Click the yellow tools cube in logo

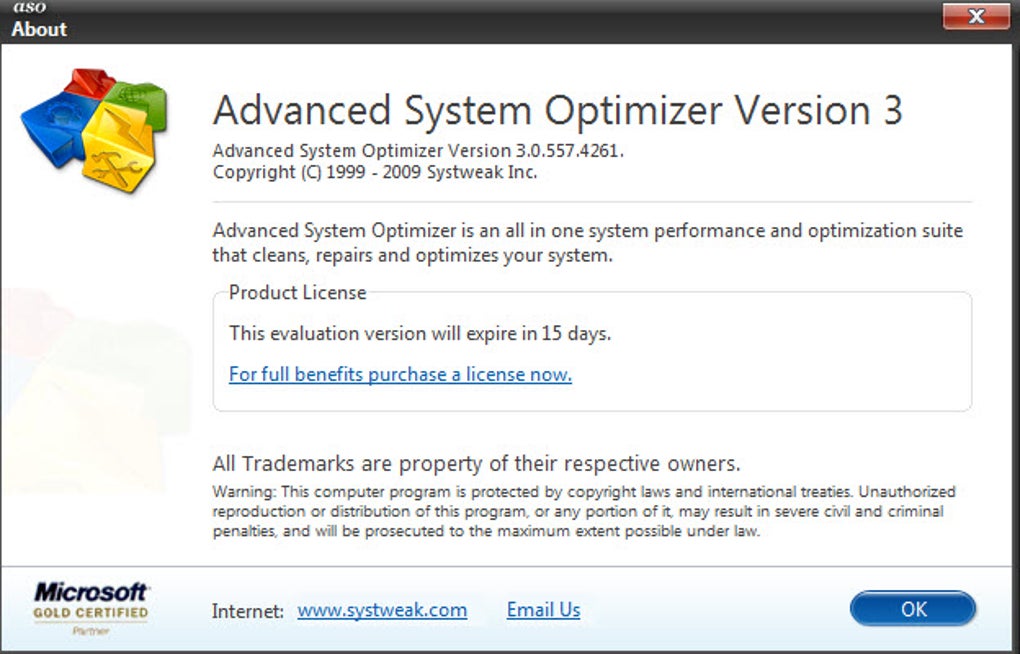coord(119,148)
